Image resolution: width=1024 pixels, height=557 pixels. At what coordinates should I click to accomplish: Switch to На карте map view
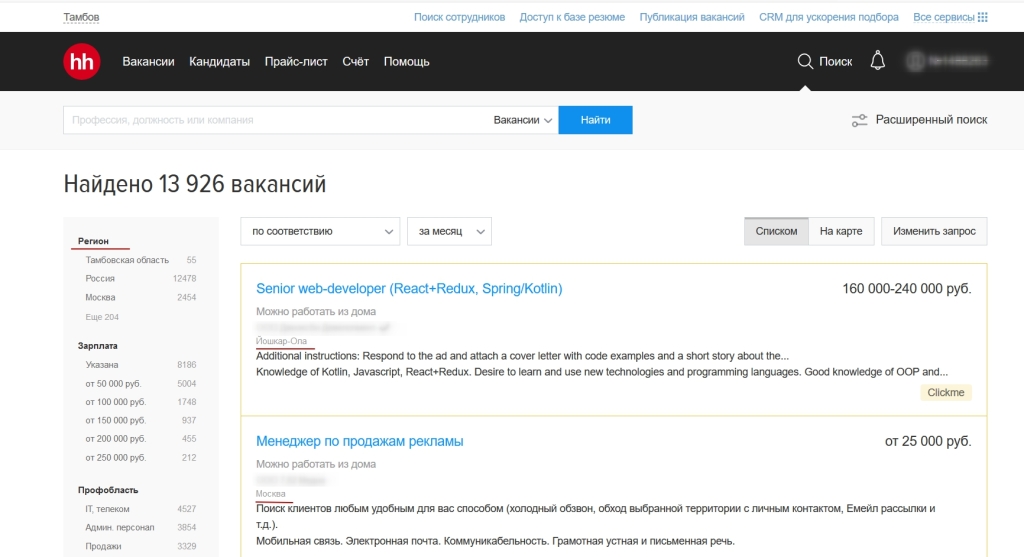[x=840, y=231]
